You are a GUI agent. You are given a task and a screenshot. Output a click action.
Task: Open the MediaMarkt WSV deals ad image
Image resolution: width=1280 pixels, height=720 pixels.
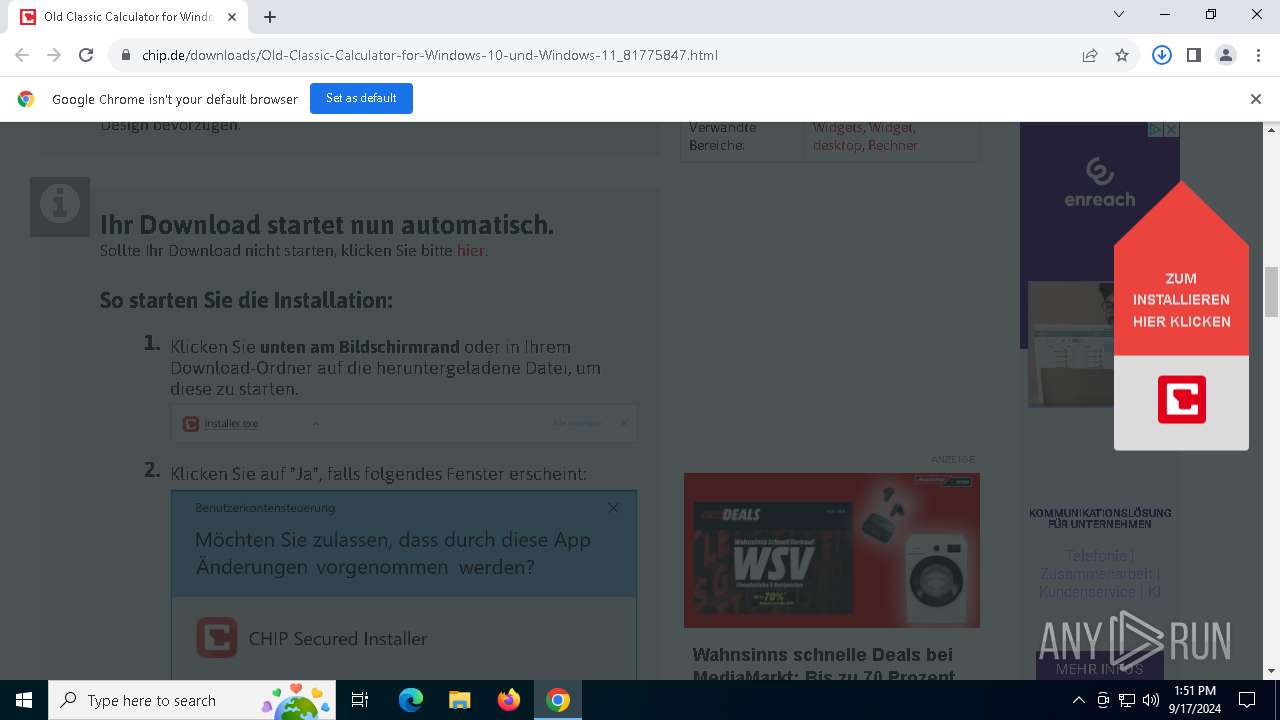(x=832, y=550)
